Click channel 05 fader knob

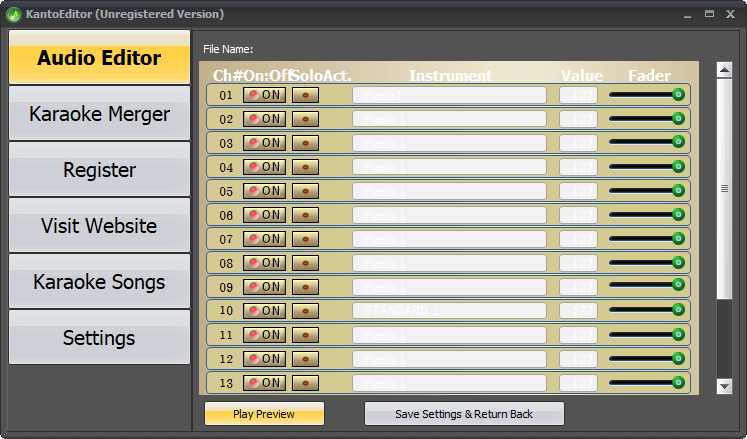click(678, 190)
